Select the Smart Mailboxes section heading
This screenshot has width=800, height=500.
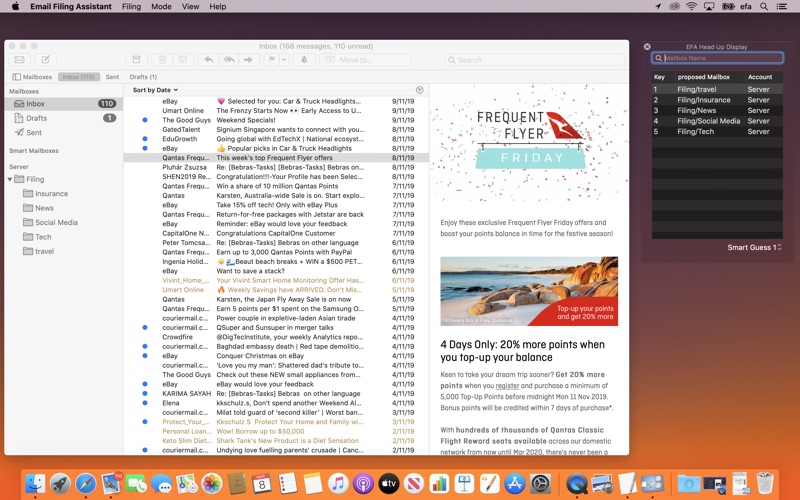tap(34, 151)
